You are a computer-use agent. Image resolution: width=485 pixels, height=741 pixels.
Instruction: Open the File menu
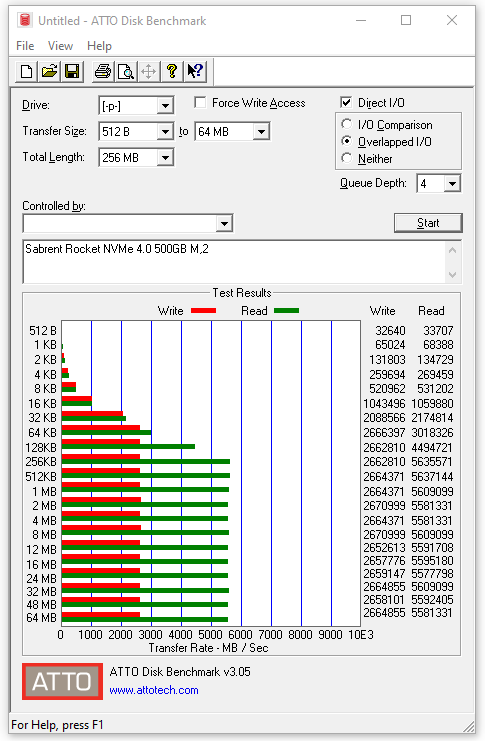25,46
